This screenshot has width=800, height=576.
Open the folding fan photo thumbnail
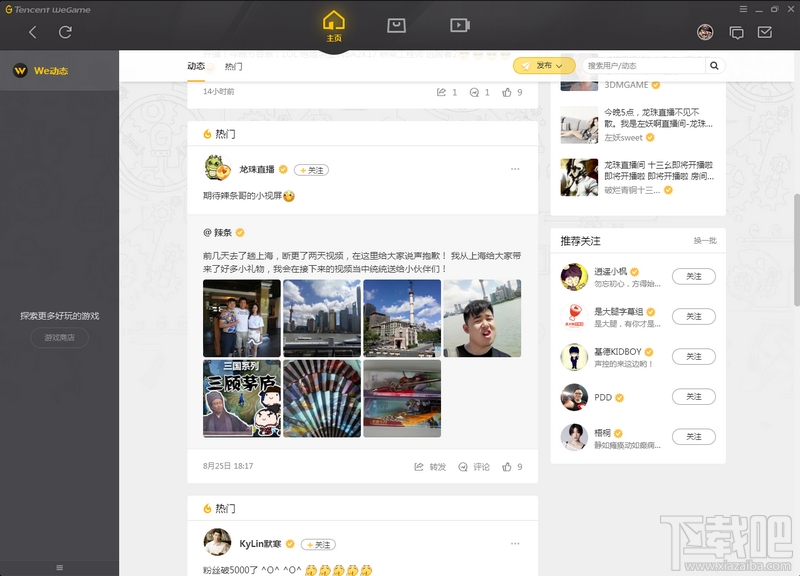point(322,398)
